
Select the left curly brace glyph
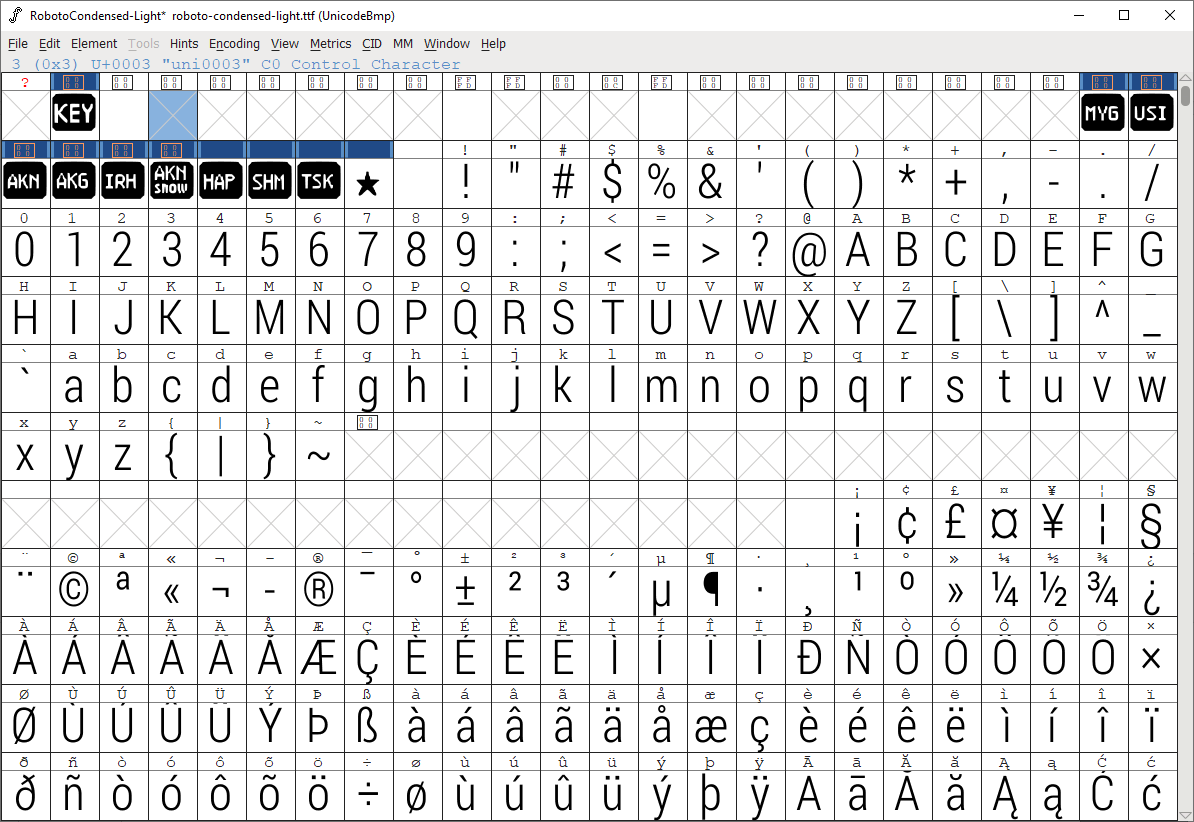click(x=172, y=455)
